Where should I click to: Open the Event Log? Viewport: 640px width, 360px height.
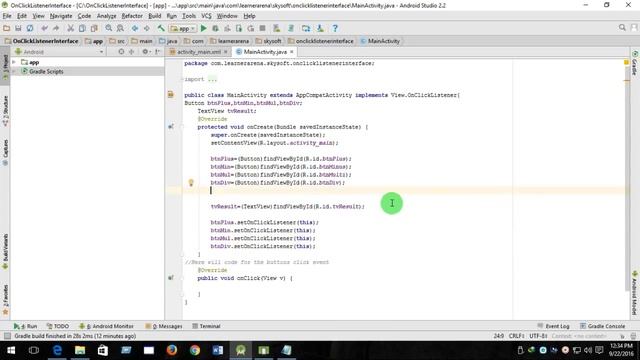click(553, 326)
